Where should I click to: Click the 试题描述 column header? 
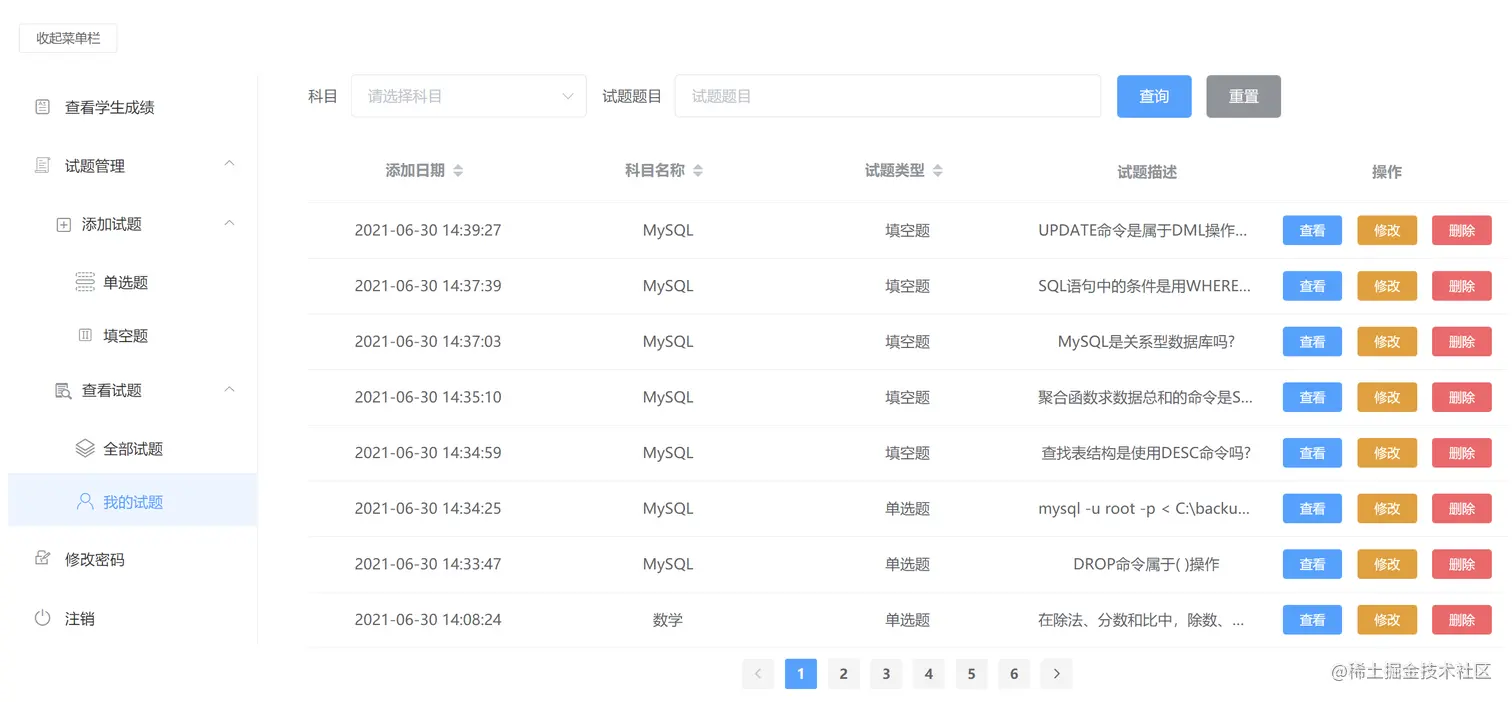pos(1147,172)
